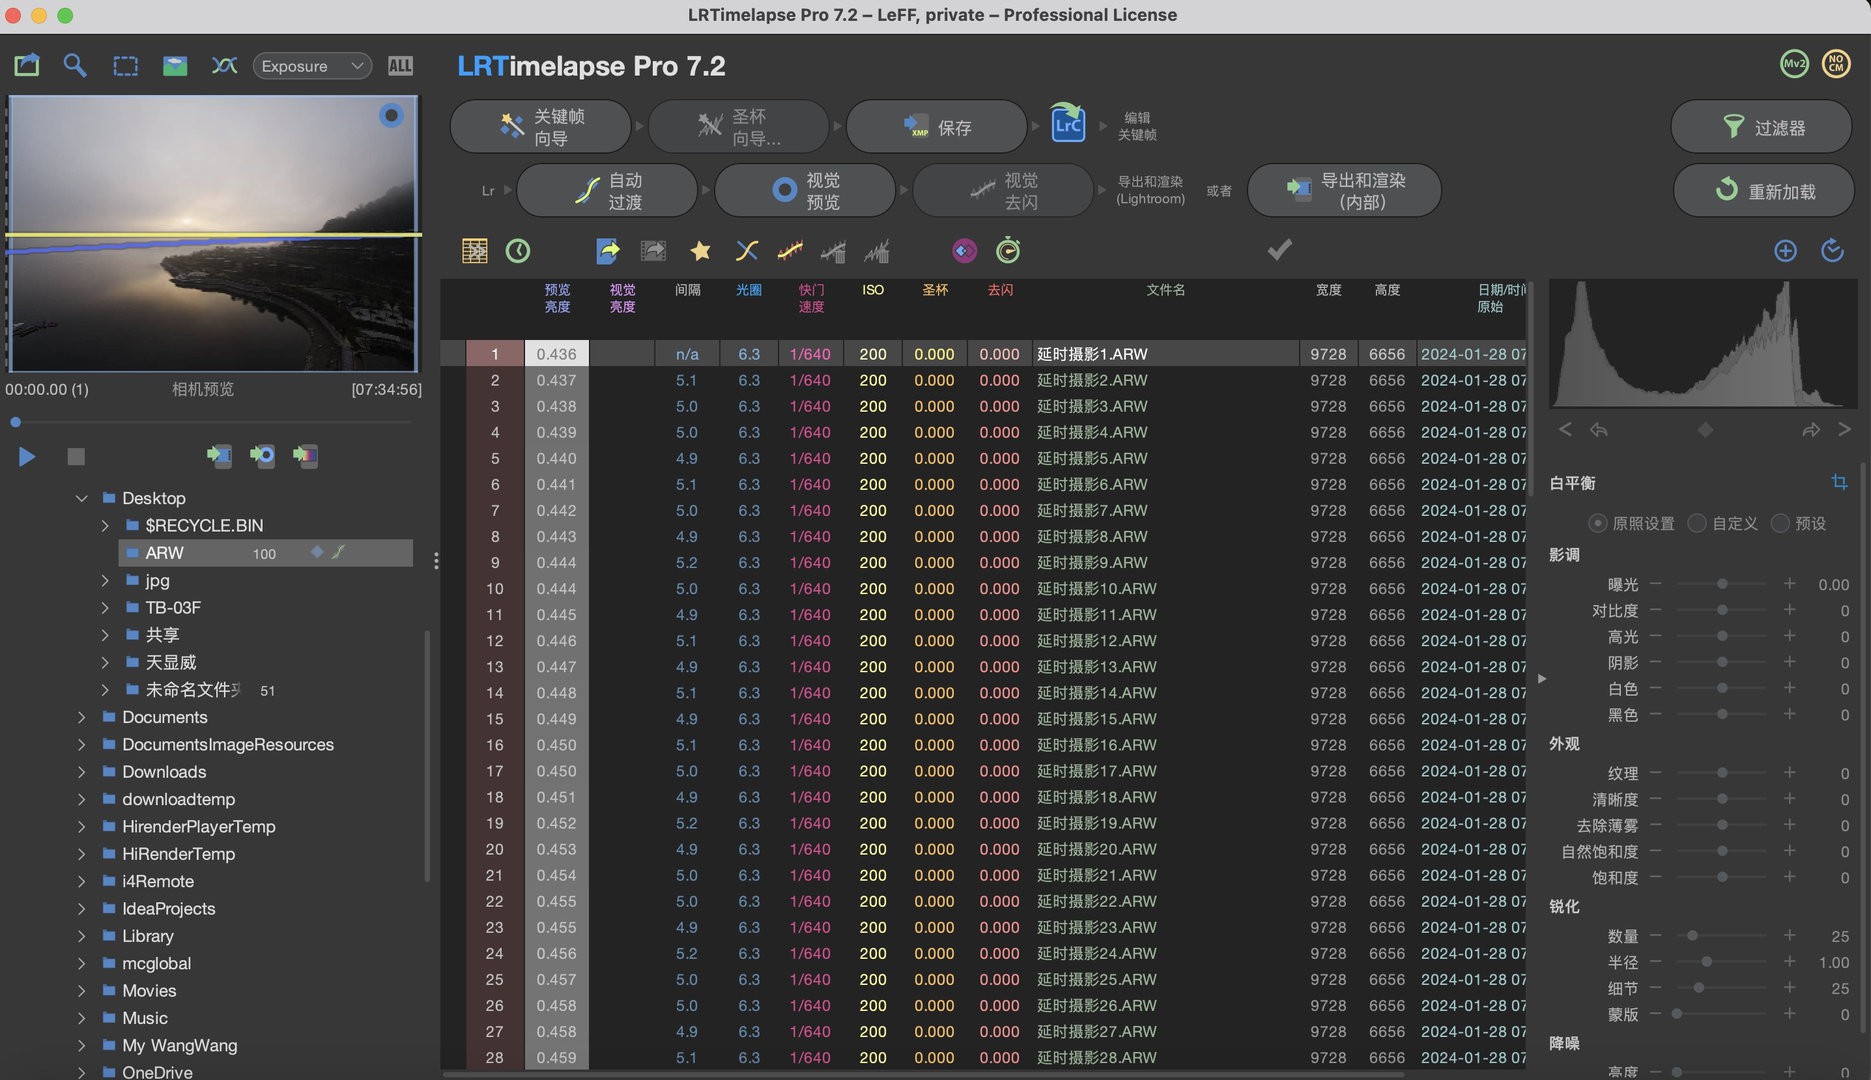Screen dimensions: 1871x1080
Task: Click the blue document export arrow icon
Action: 608,251
